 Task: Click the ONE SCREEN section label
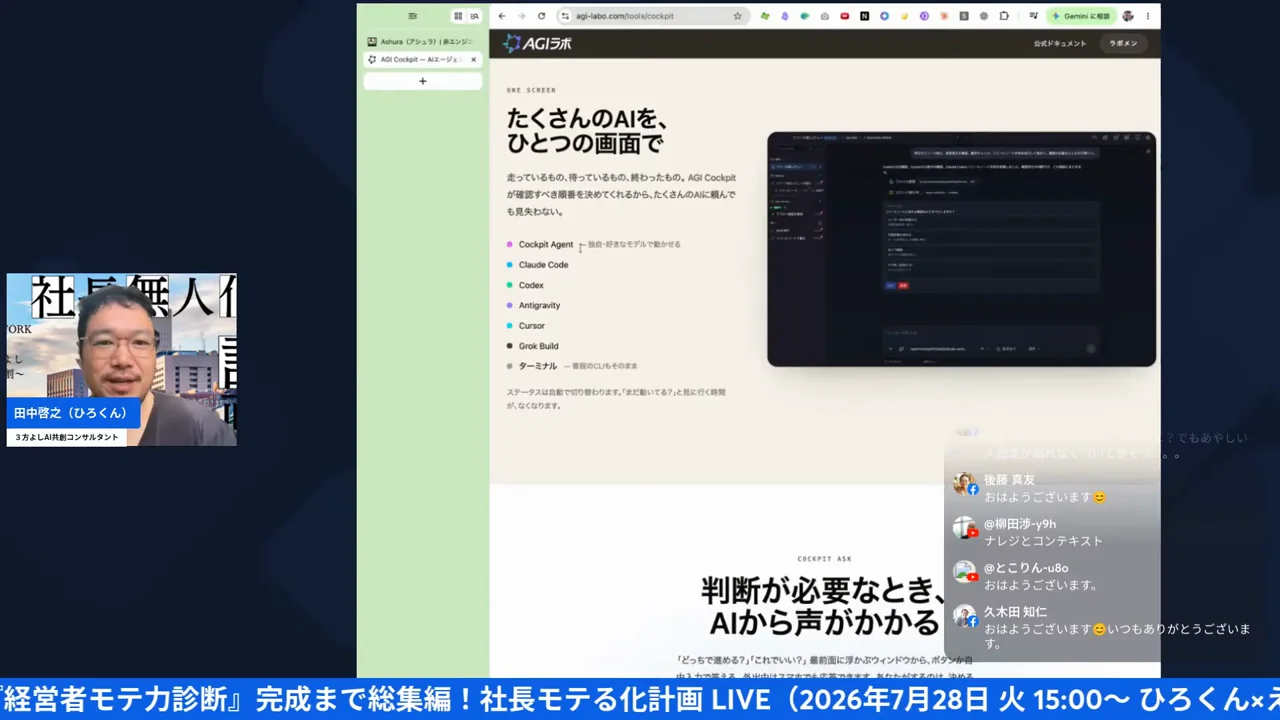(x=531, y=90)
